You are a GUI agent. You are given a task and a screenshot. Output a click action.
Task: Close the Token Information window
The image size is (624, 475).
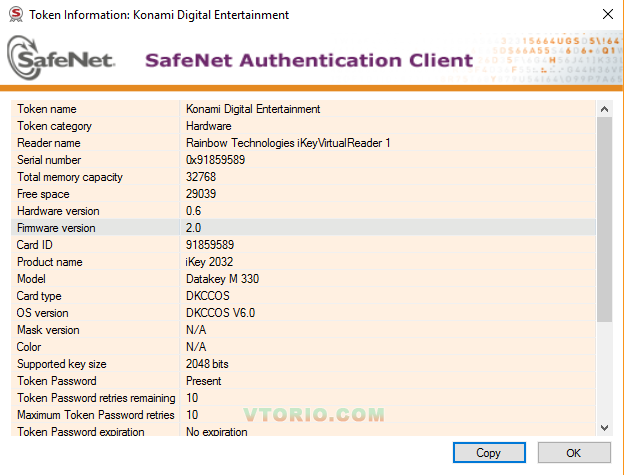tap(607, 15)
